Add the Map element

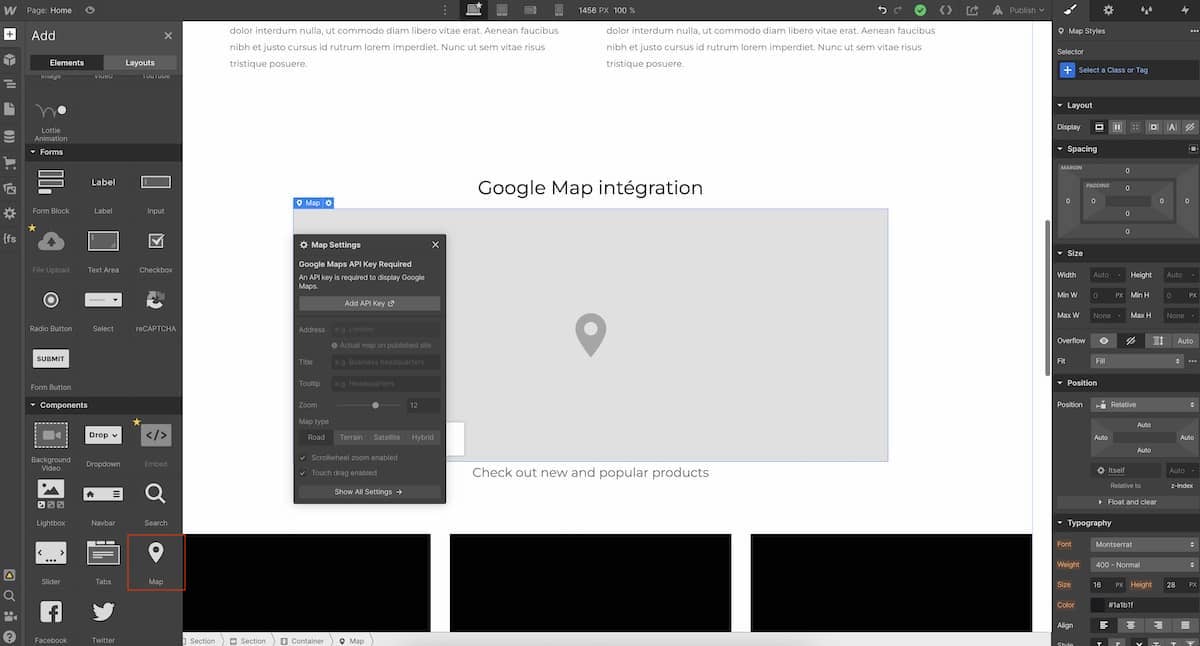click(156, 562)
